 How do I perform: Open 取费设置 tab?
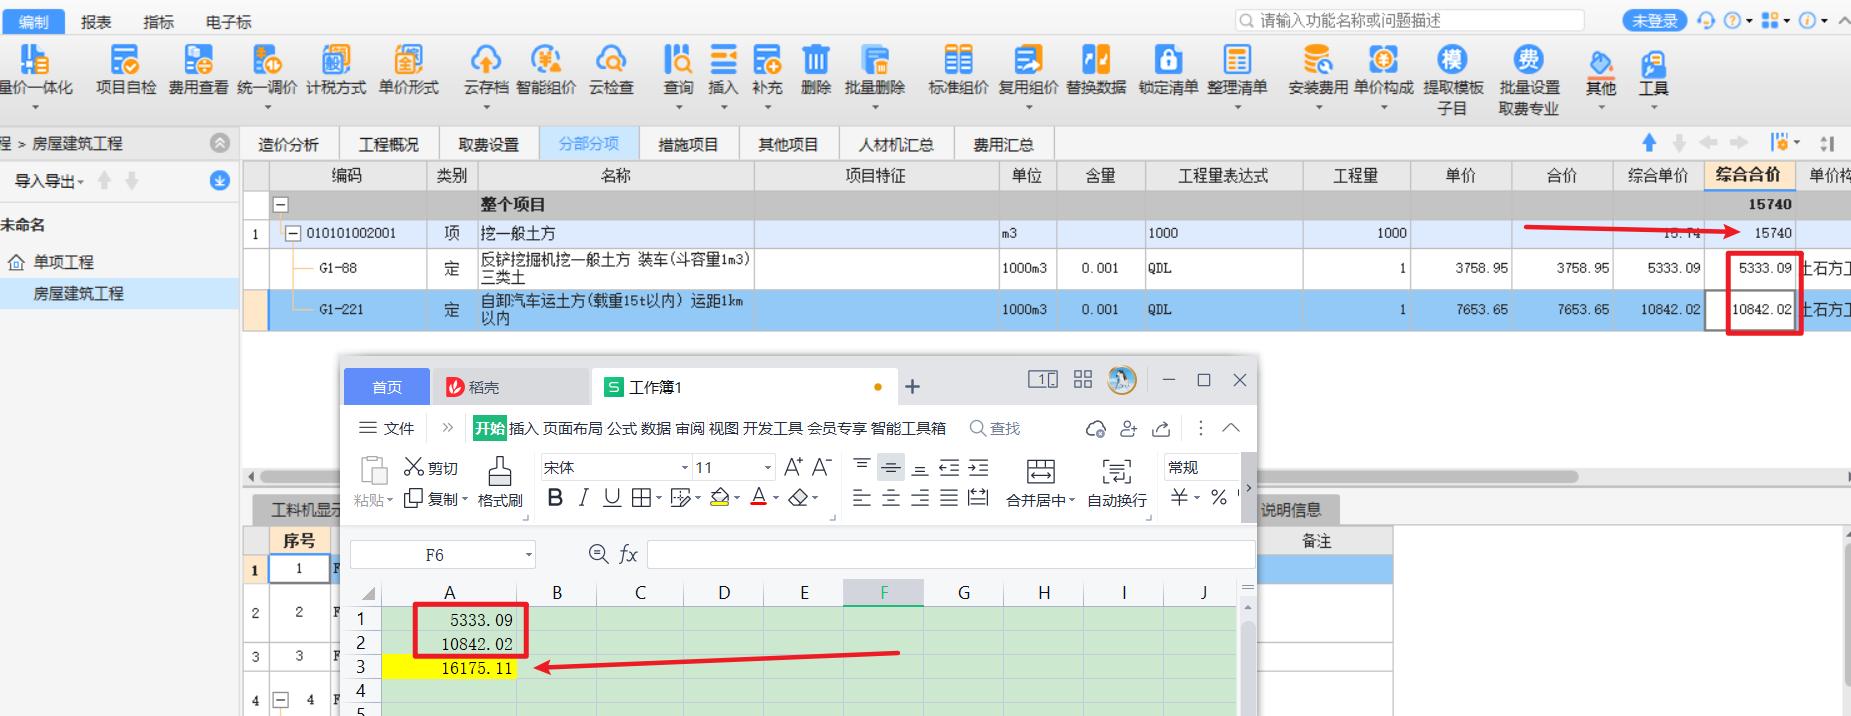point(489,144)
